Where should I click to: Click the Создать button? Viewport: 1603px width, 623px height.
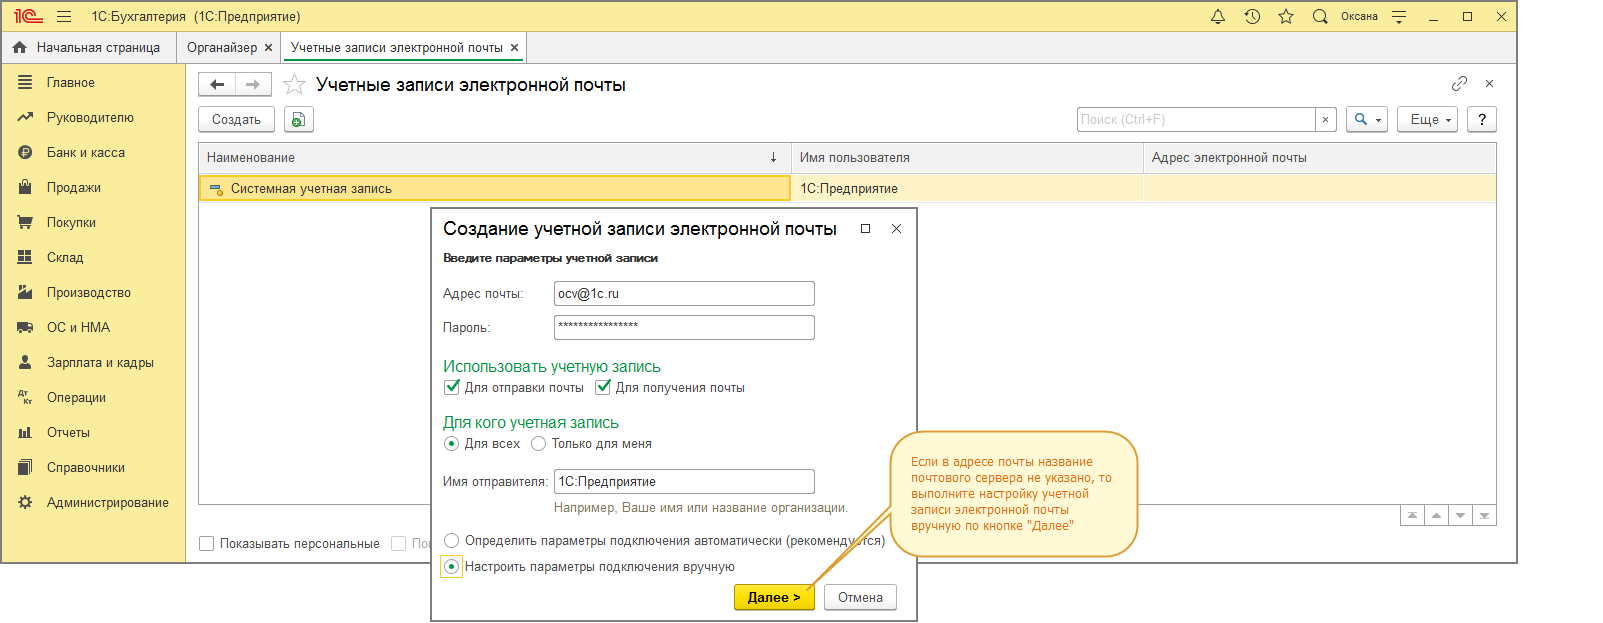pyautogui.click(x=236, y=119)
